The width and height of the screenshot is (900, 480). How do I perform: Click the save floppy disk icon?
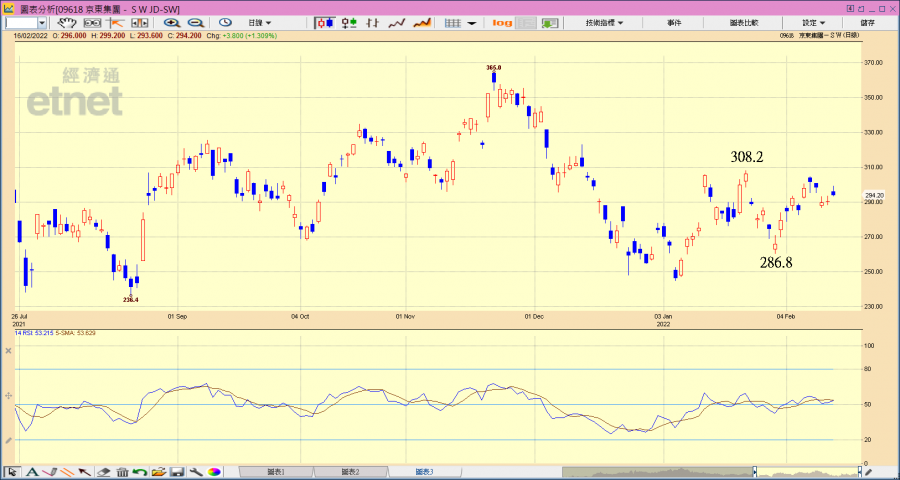(x=177, y=471)
